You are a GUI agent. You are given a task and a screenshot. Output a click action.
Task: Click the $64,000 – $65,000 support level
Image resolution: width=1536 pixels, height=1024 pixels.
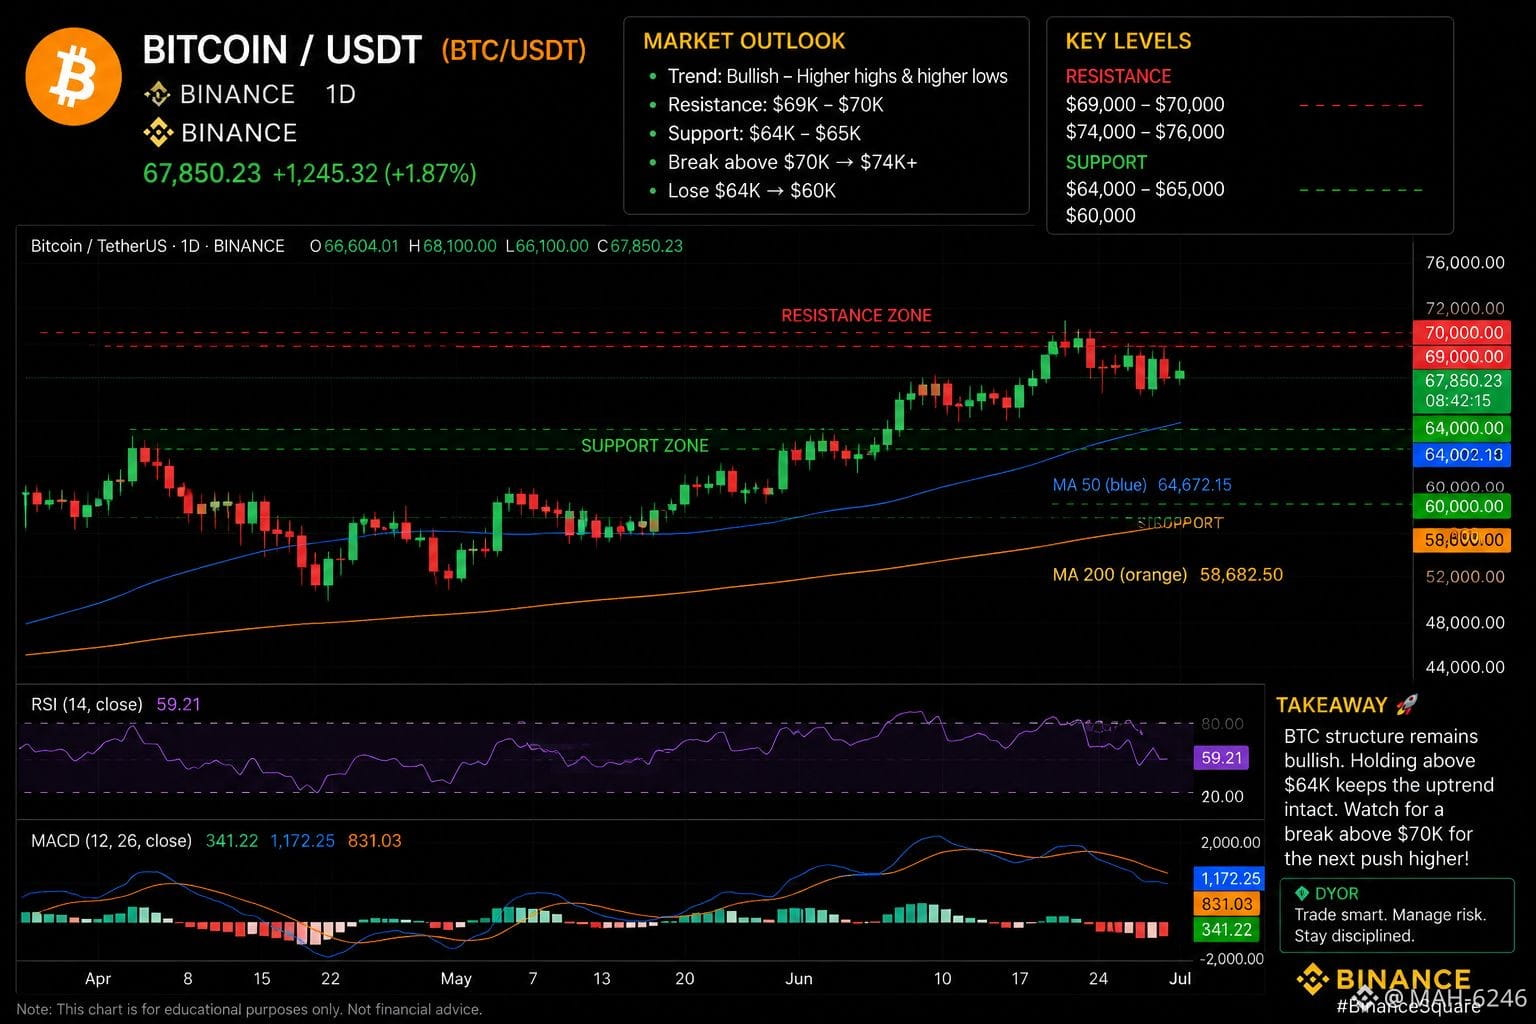click(1145, 189)
